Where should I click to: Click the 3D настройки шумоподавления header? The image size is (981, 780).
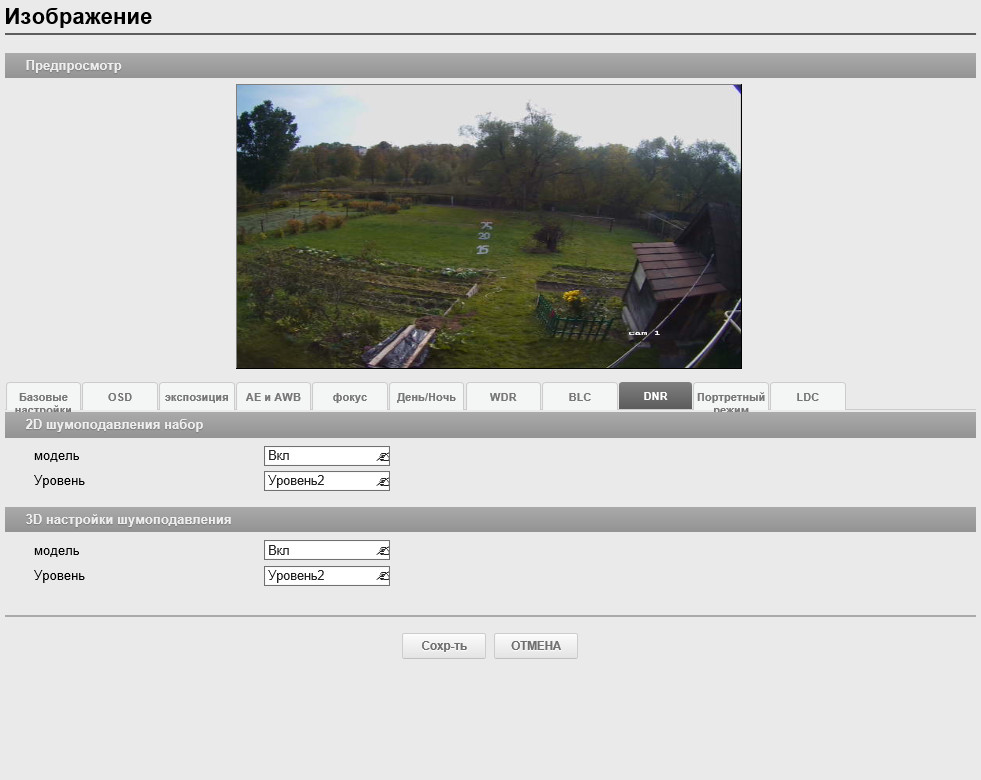490,520
